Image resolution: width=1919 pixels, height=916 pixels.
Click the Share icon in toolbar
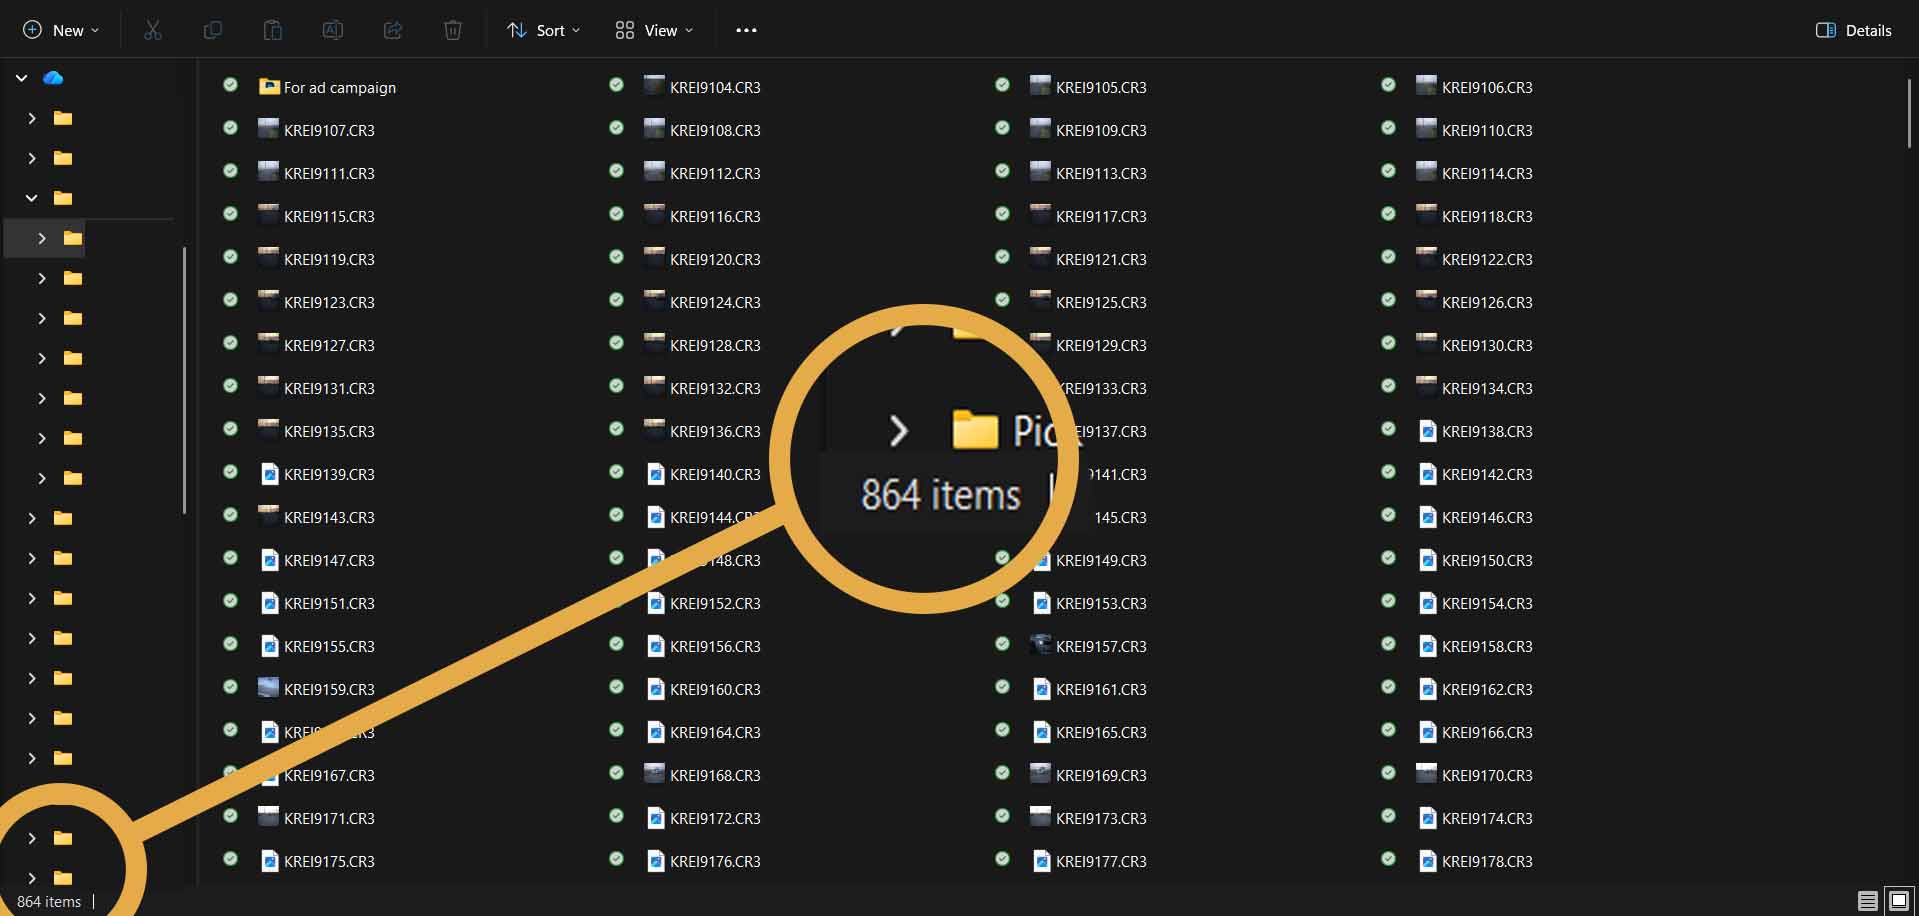tap(393, 30)
